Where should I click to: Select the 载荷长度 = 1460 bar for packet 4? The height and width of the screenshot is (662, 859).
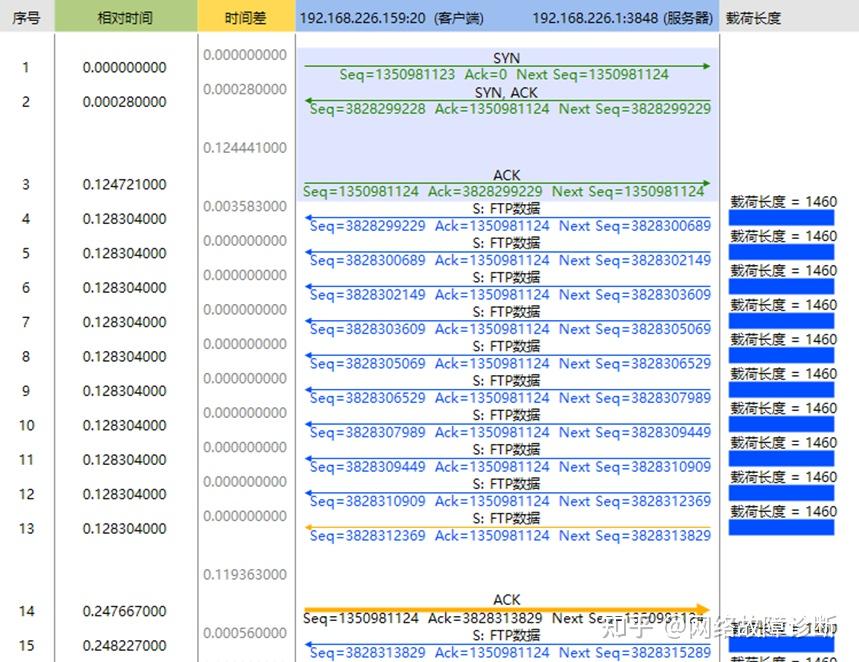tap(781, 215)
